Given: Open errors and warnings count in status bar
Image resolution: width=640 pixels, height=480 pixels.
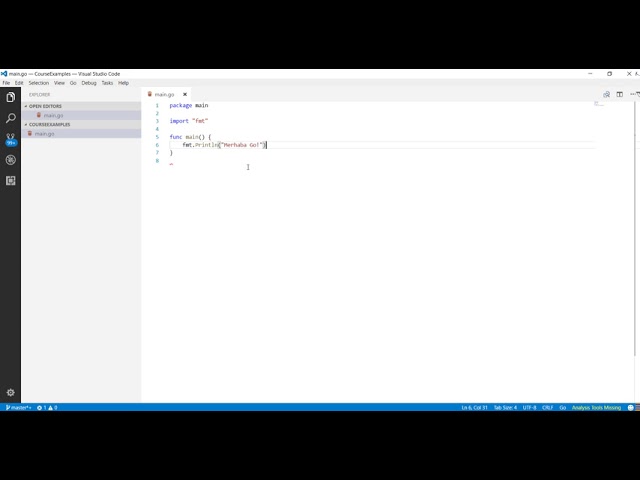Looking at the screenshot, I should coord(47,407).
